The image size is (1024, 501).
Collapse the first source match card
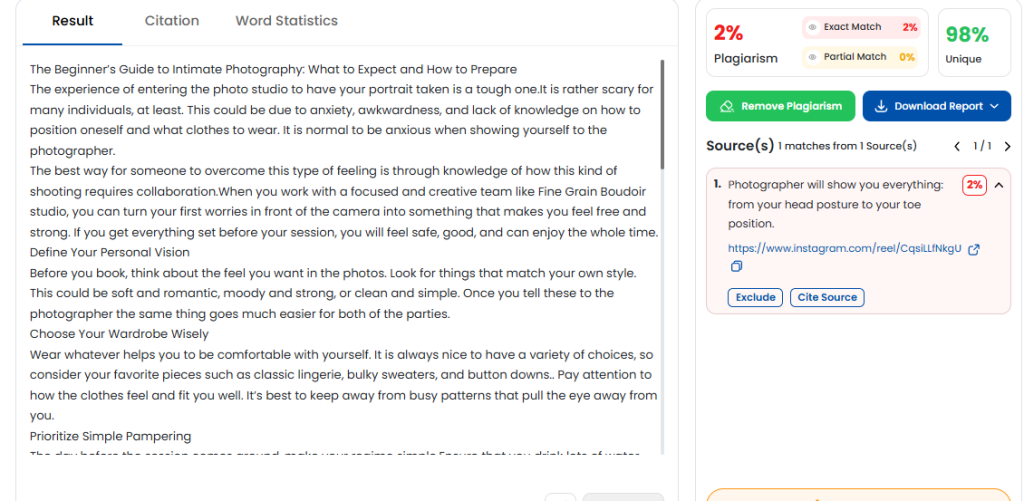tap(999, 186)
